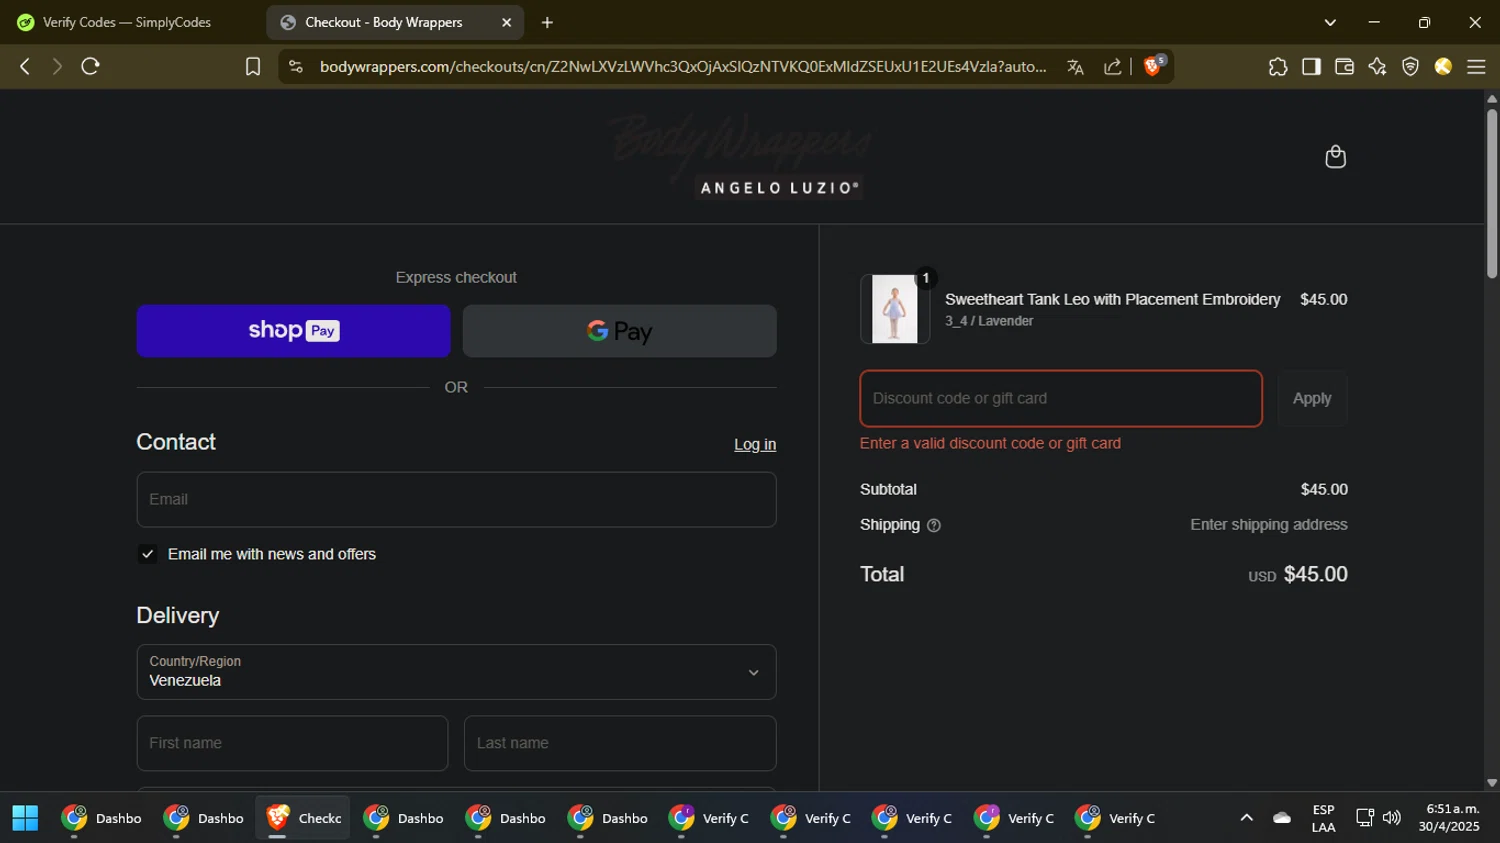Image resolution: width=1500 pixels, height=843 pixels.
Task: Open the OneDrive cloud tray icon
Action: click(x=1282, y=818)
